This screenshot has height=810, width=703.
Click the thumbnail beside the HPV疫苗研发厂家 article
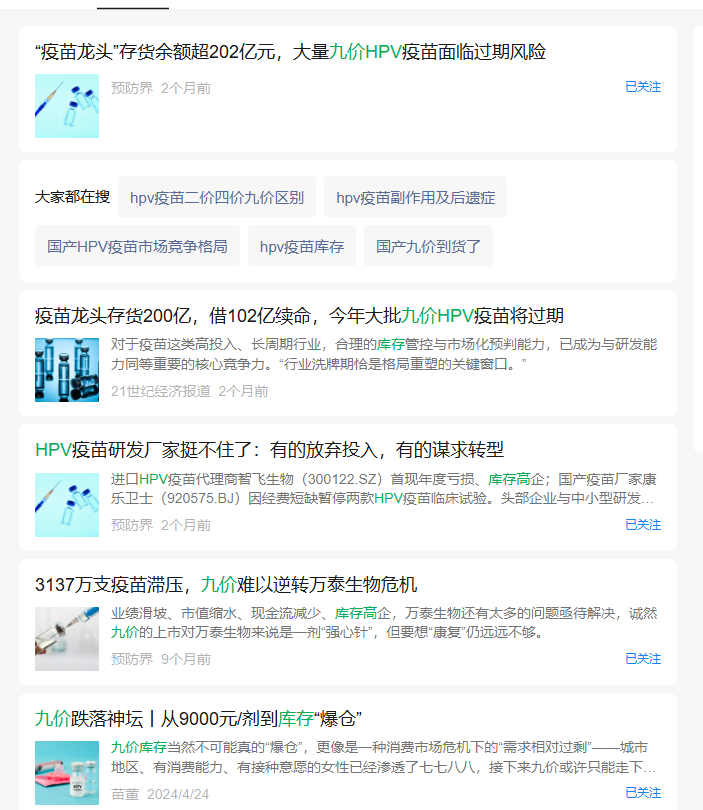tap(67, 505)
